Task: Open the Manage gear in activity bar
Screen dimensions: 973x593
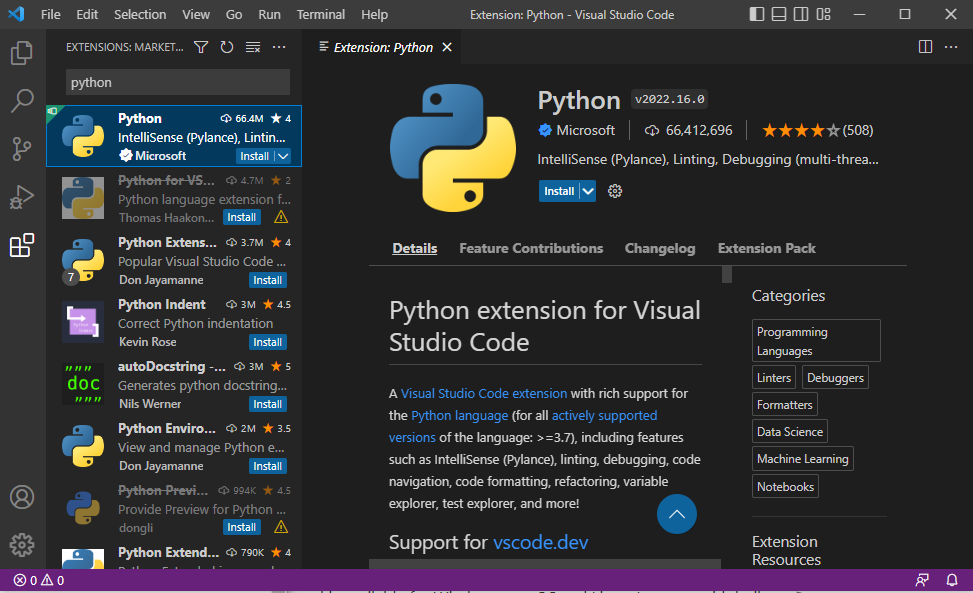Action: (x=22, y=545)
